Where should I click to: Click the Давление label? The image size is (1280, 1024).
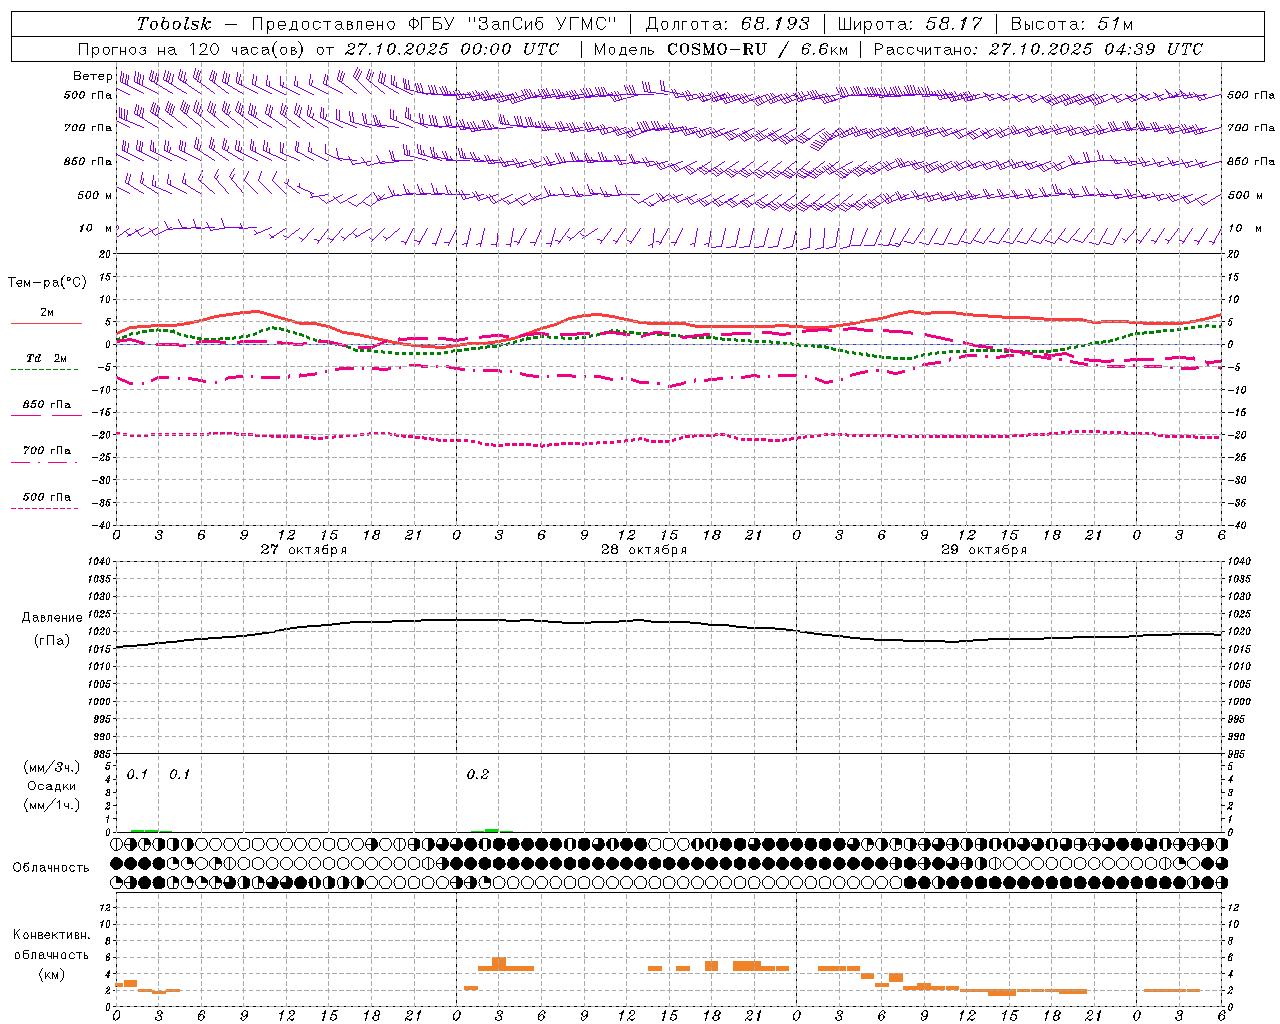[52, 618]
